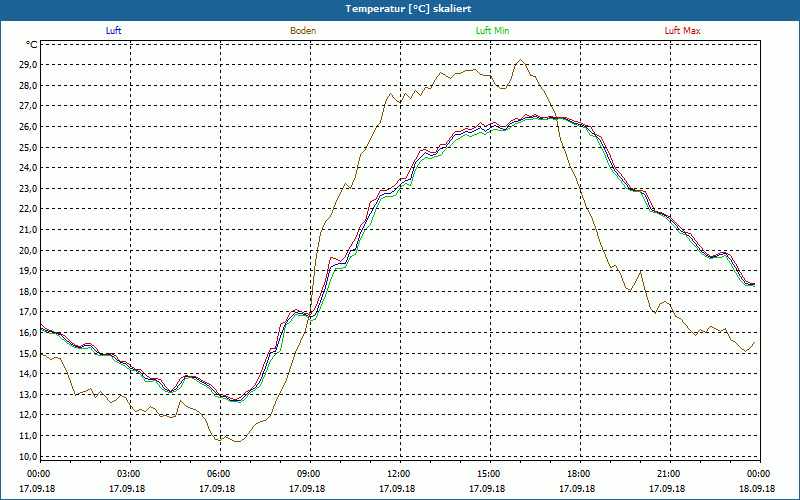Click the 10,0 y-axis value
Screen dimensions: 800x500
pos(28,457)
